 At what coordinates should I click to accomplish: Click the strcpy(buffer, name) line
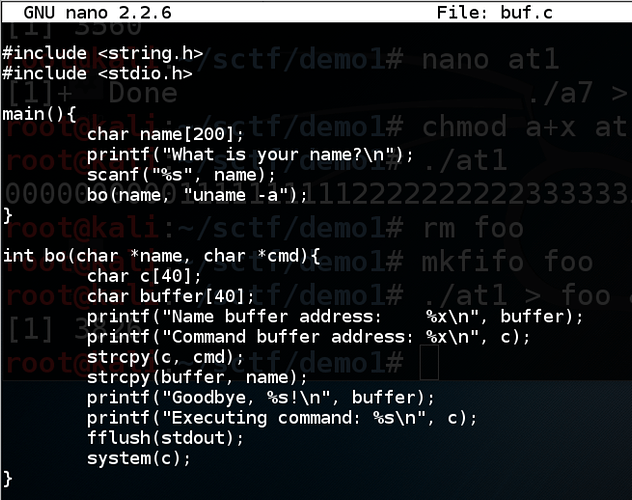(197, 378)
